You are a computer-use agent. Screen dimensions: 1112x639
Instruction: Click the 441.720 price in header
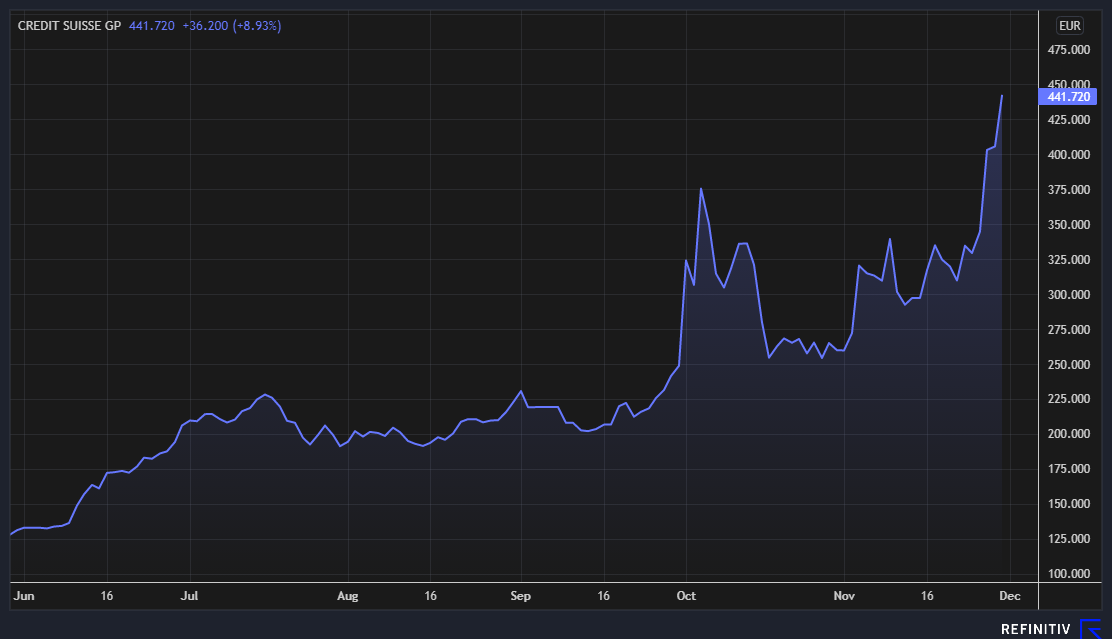[152, 26]
